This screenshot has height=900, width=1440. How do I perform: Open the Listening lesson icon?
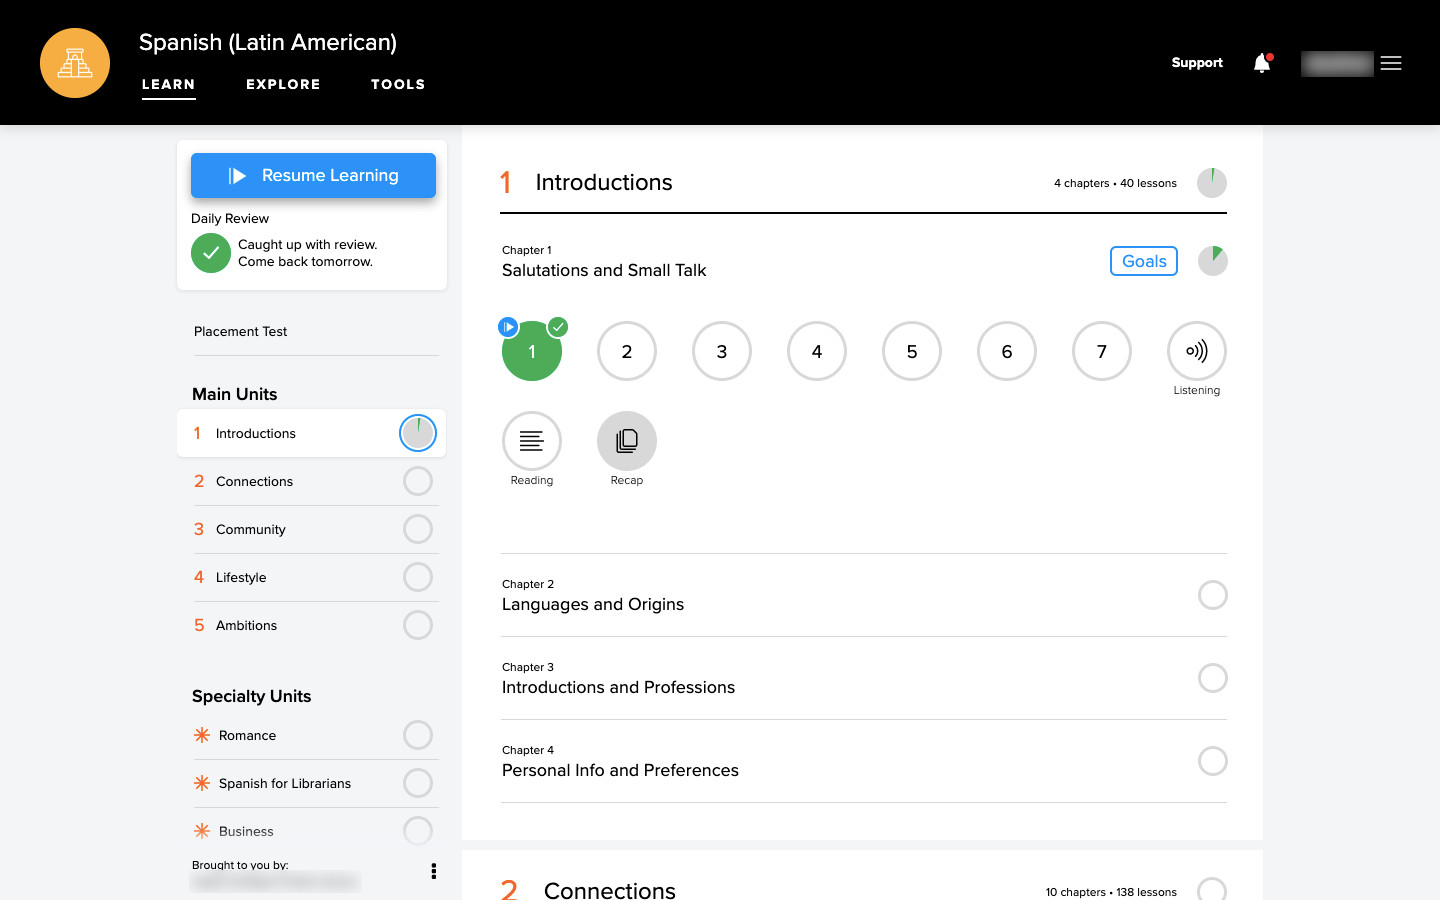pos(1197,351)
